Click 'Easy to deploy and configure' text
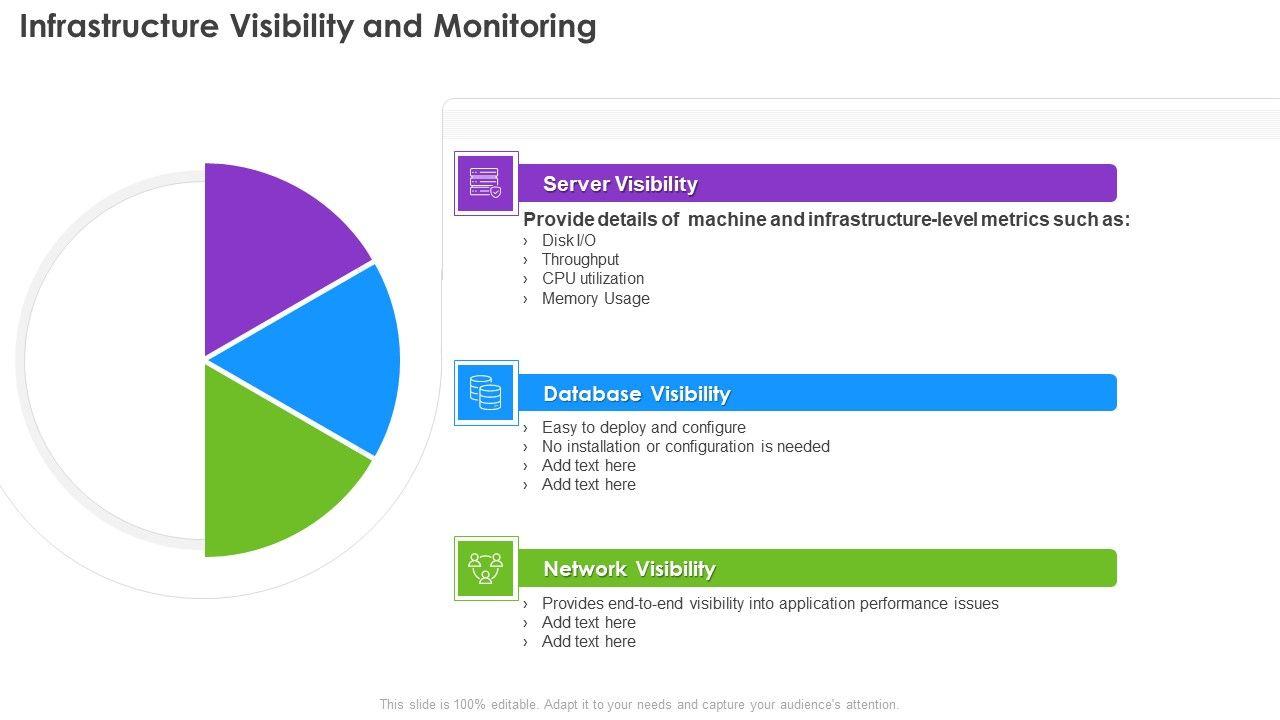Screen dimensions: 1280x720 coord(643,428)
